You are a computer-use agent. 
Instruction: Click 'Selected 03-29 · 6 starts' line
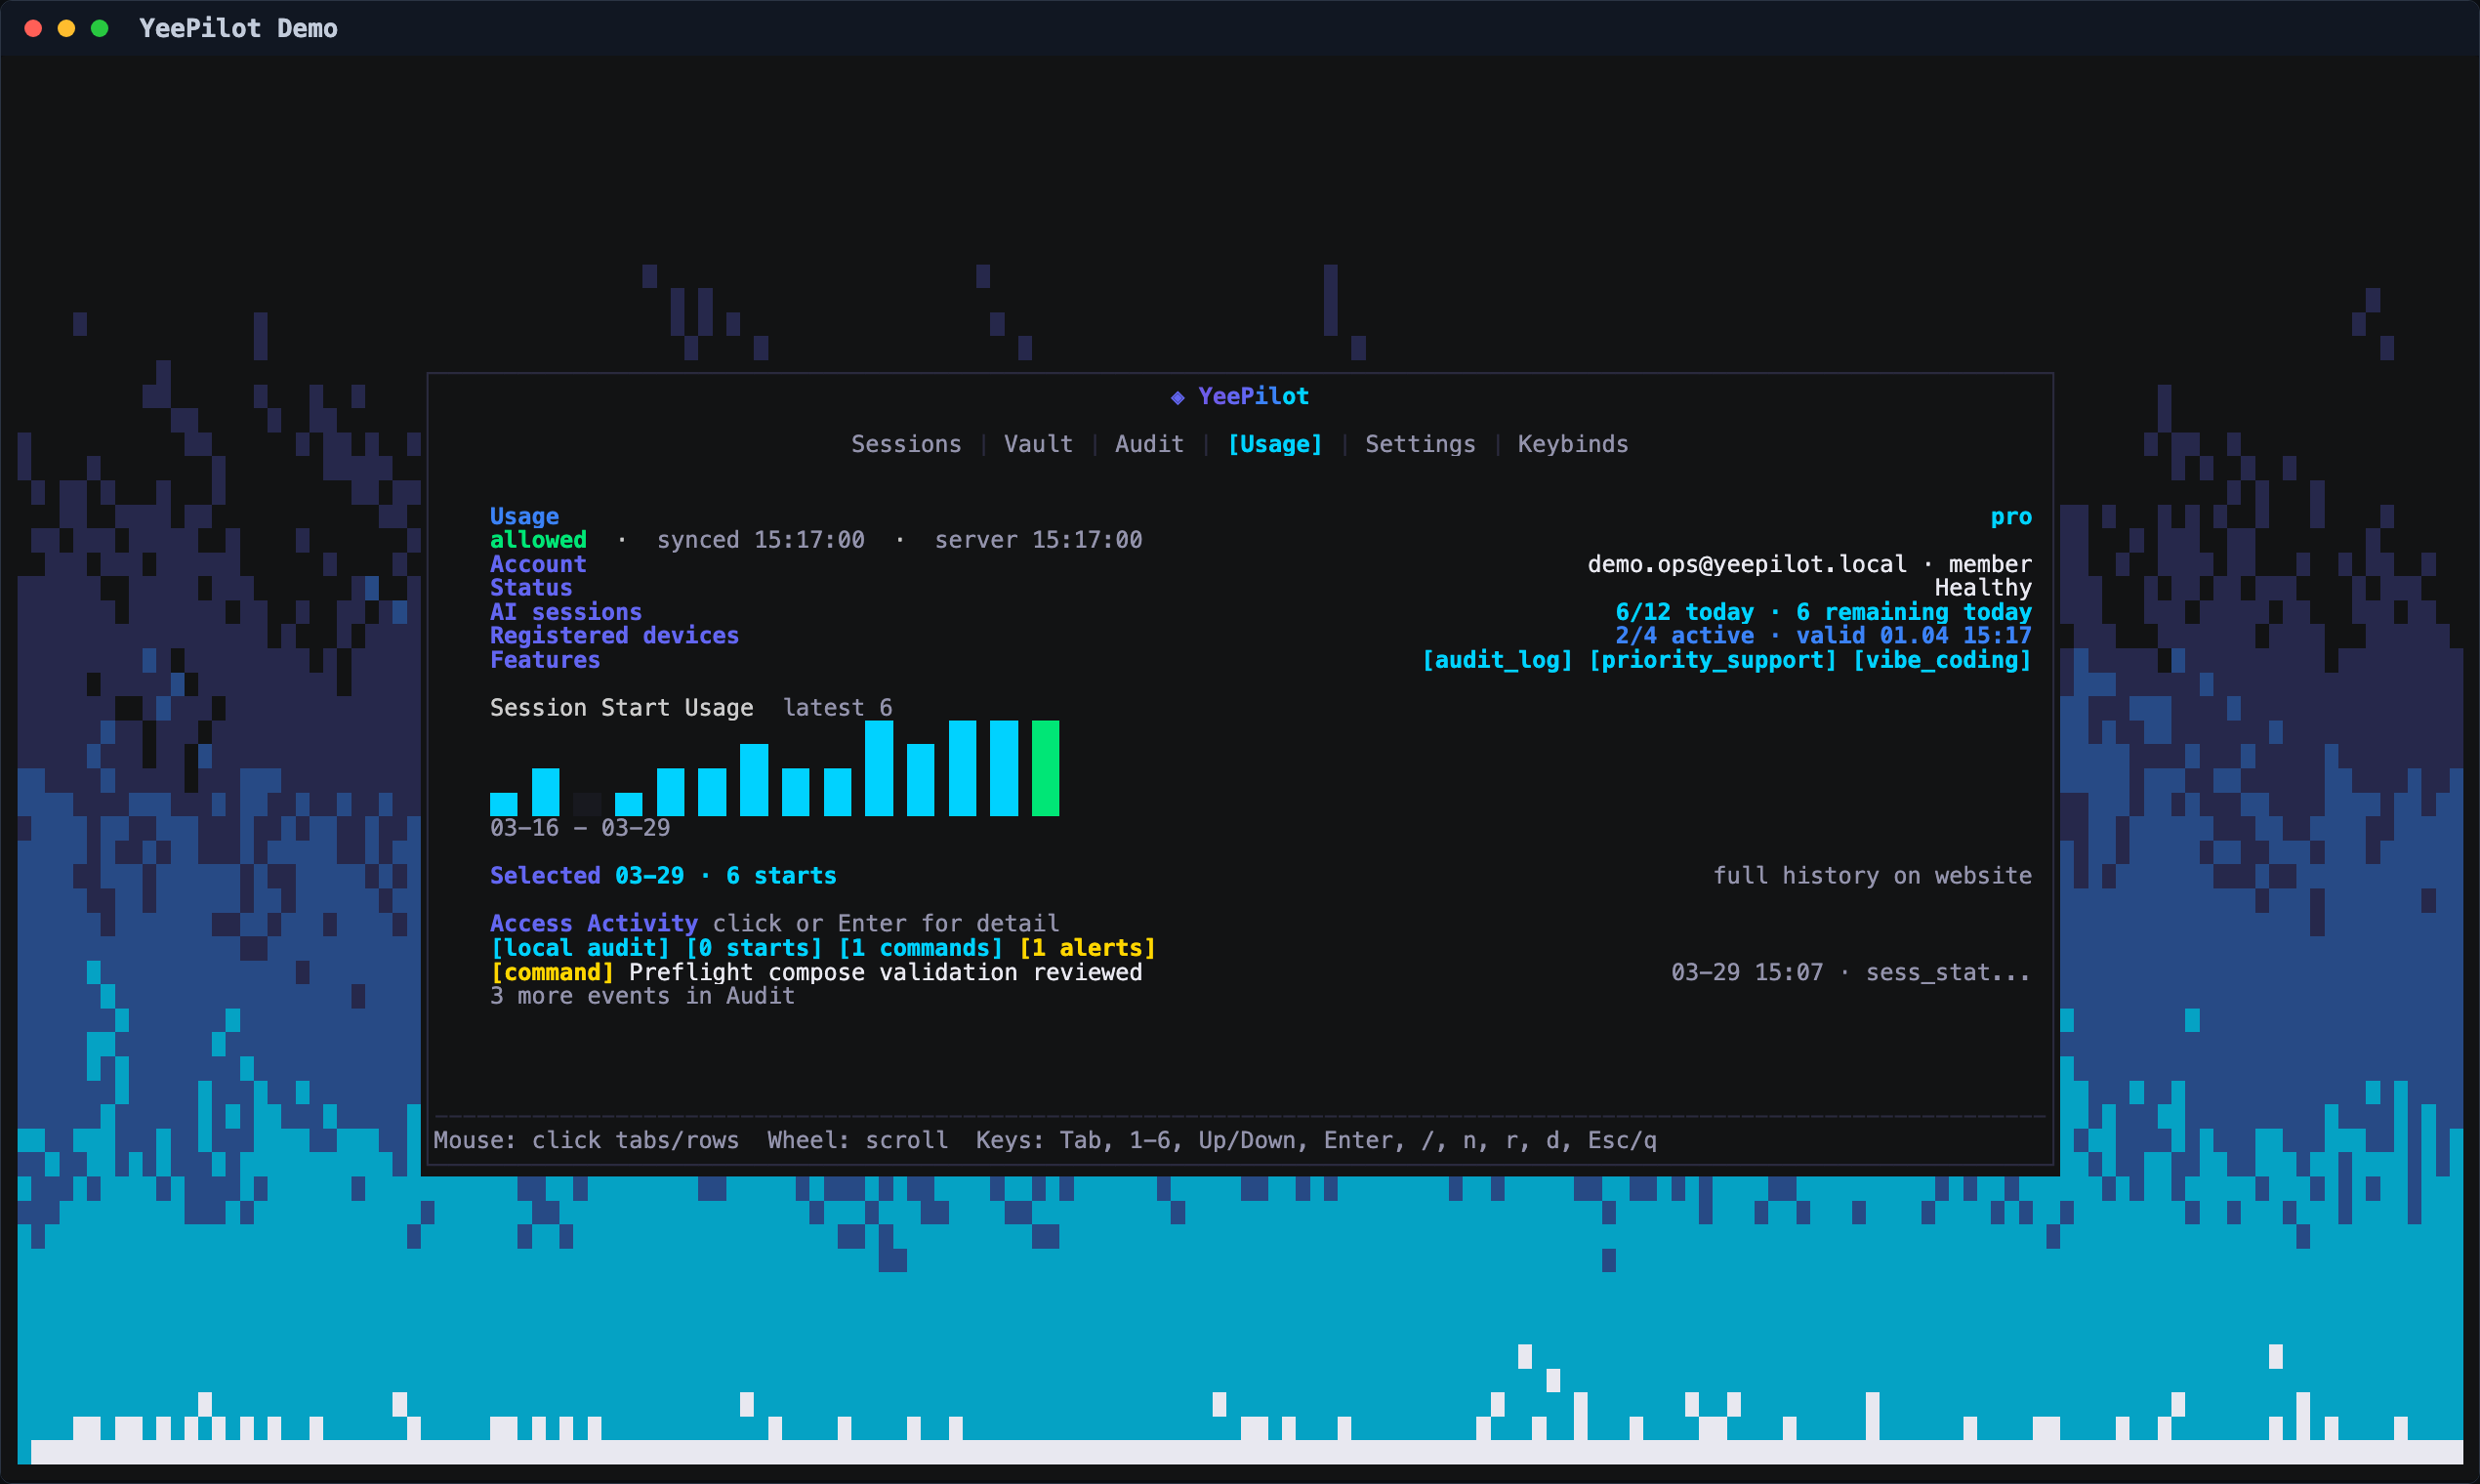tap(663, 876)
